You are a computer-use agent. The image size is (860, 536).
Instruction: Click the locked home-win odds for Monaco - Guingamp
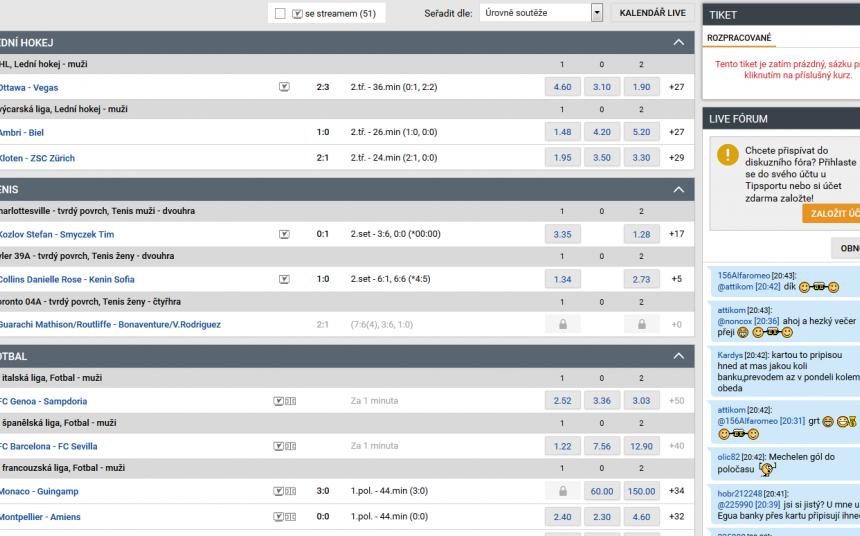click(x=563, y=491)
